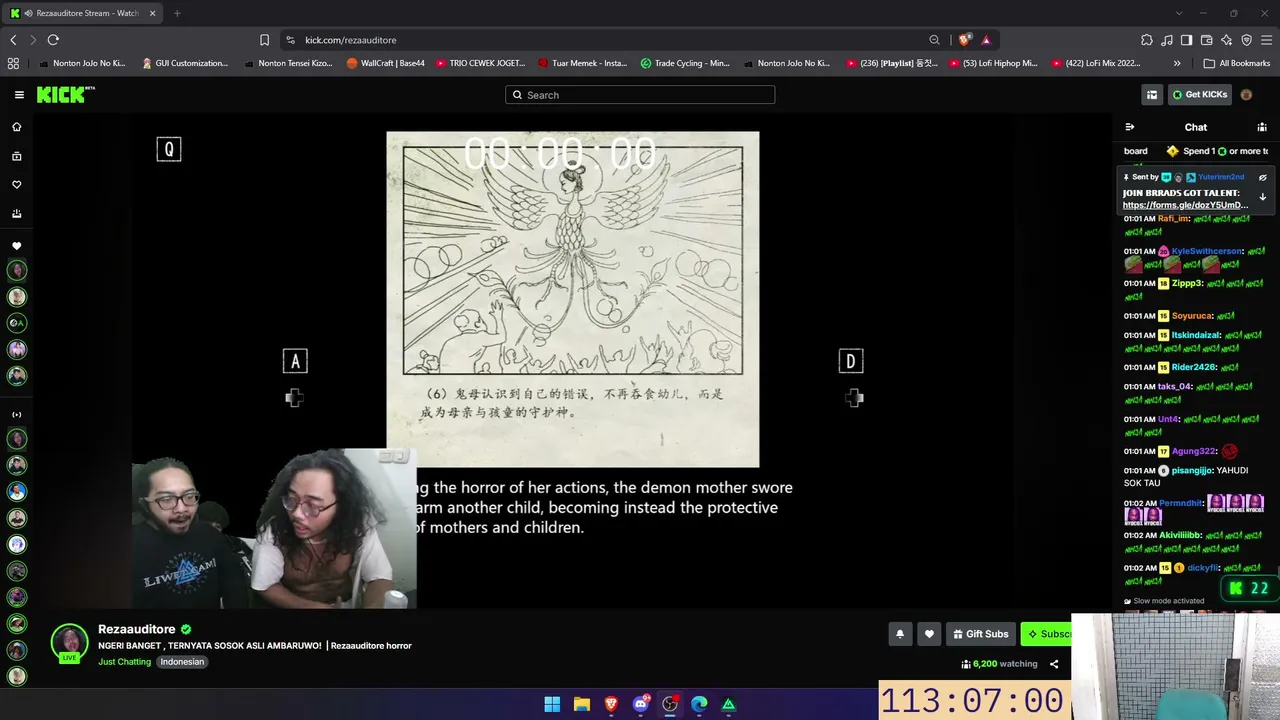Bookmark this page with the bookmark icon

tap(264, 40)
